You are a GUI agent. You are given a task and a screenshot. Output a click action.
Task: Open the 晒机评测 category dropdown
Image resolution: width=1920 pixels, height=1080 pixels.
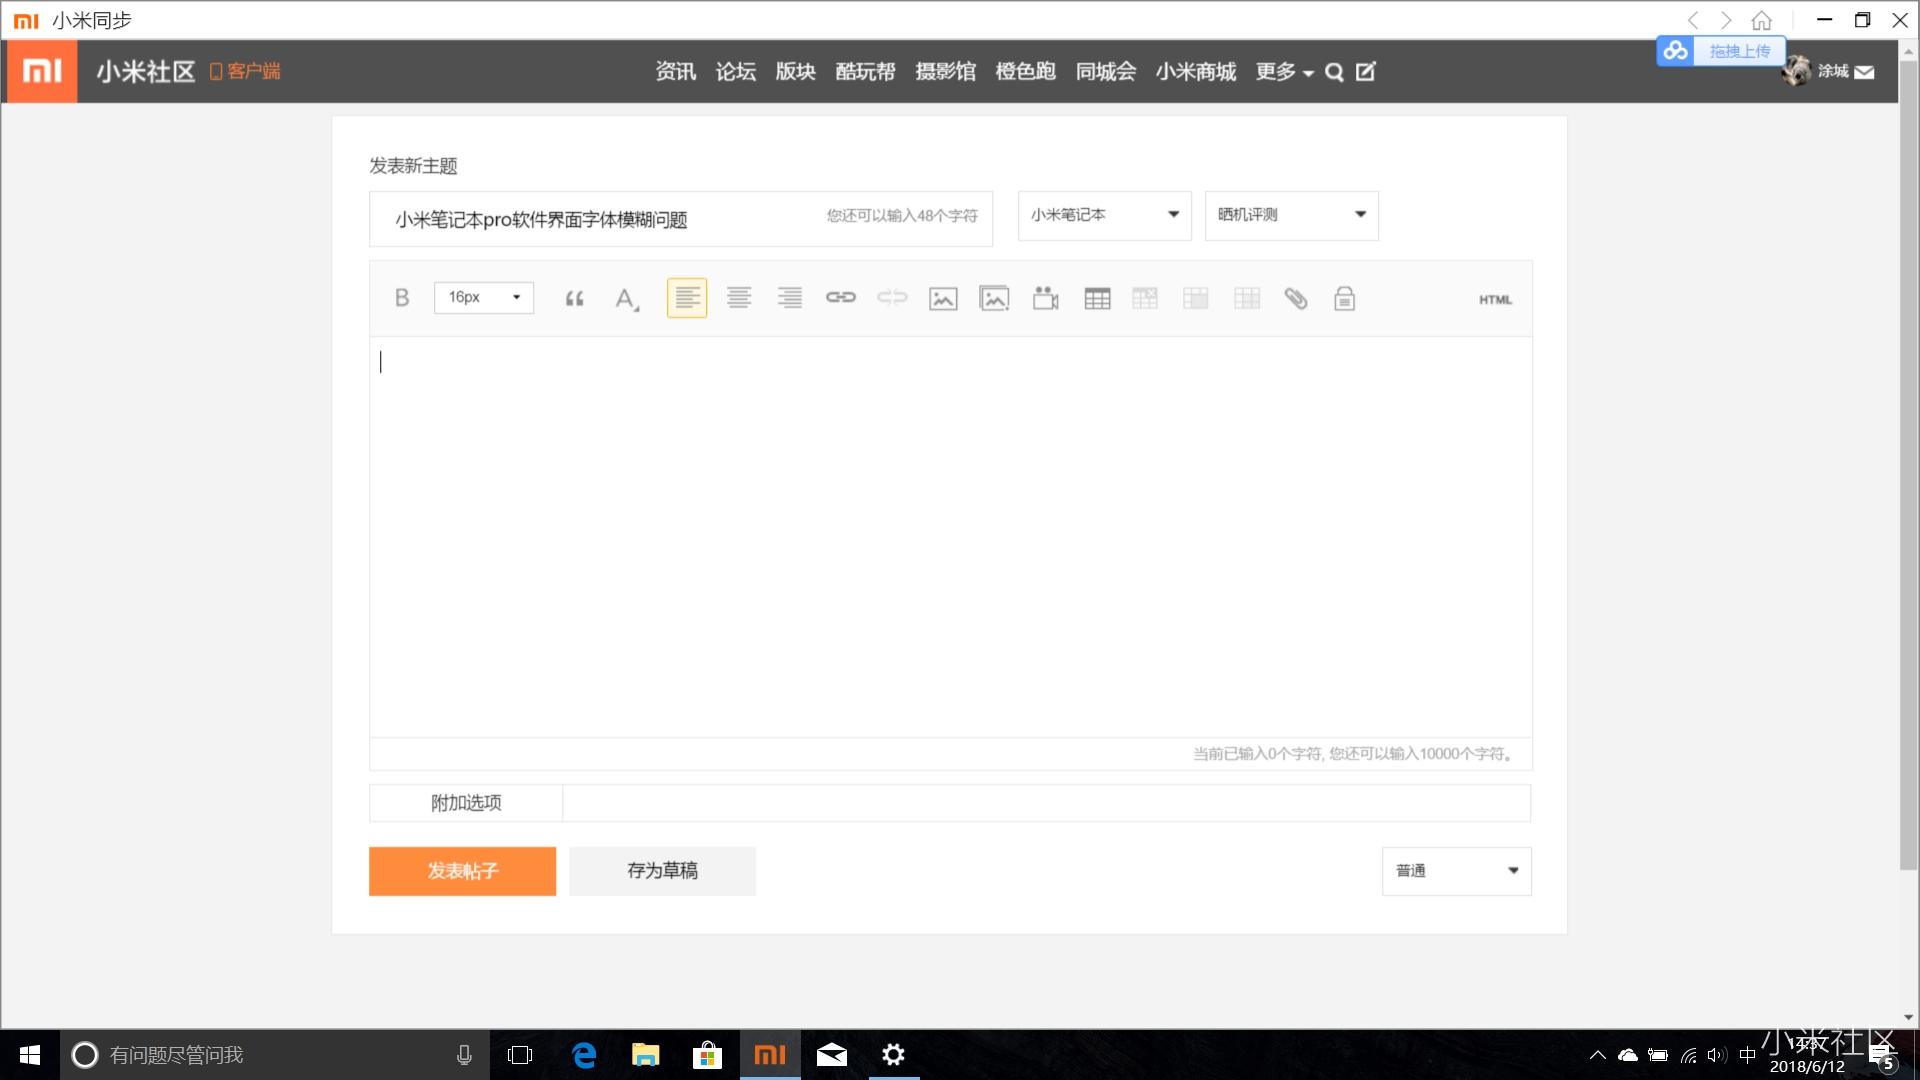pos(1290,214)
